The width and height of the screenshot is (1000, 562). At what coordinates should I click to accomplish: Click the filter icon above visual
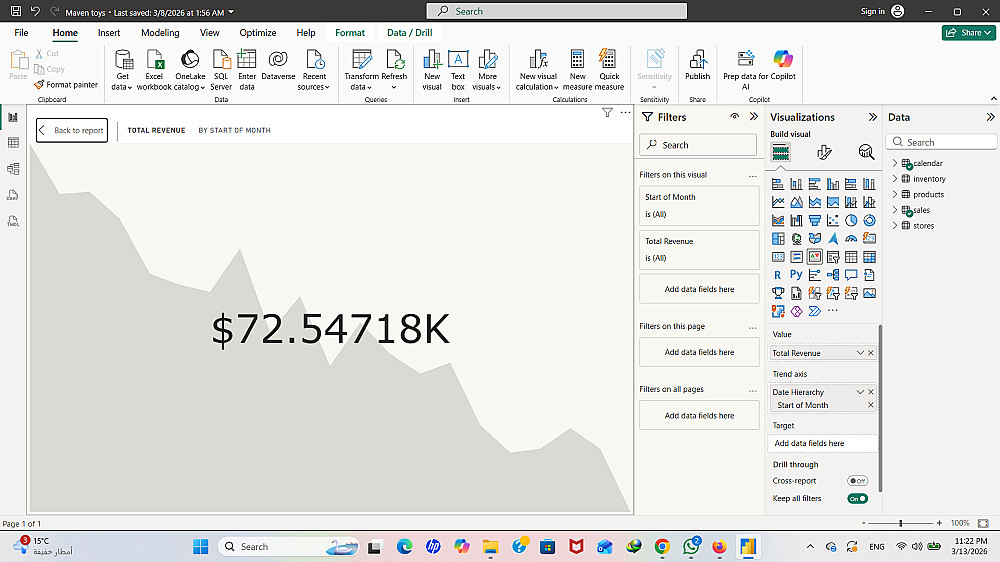click(x=607, y=113)
